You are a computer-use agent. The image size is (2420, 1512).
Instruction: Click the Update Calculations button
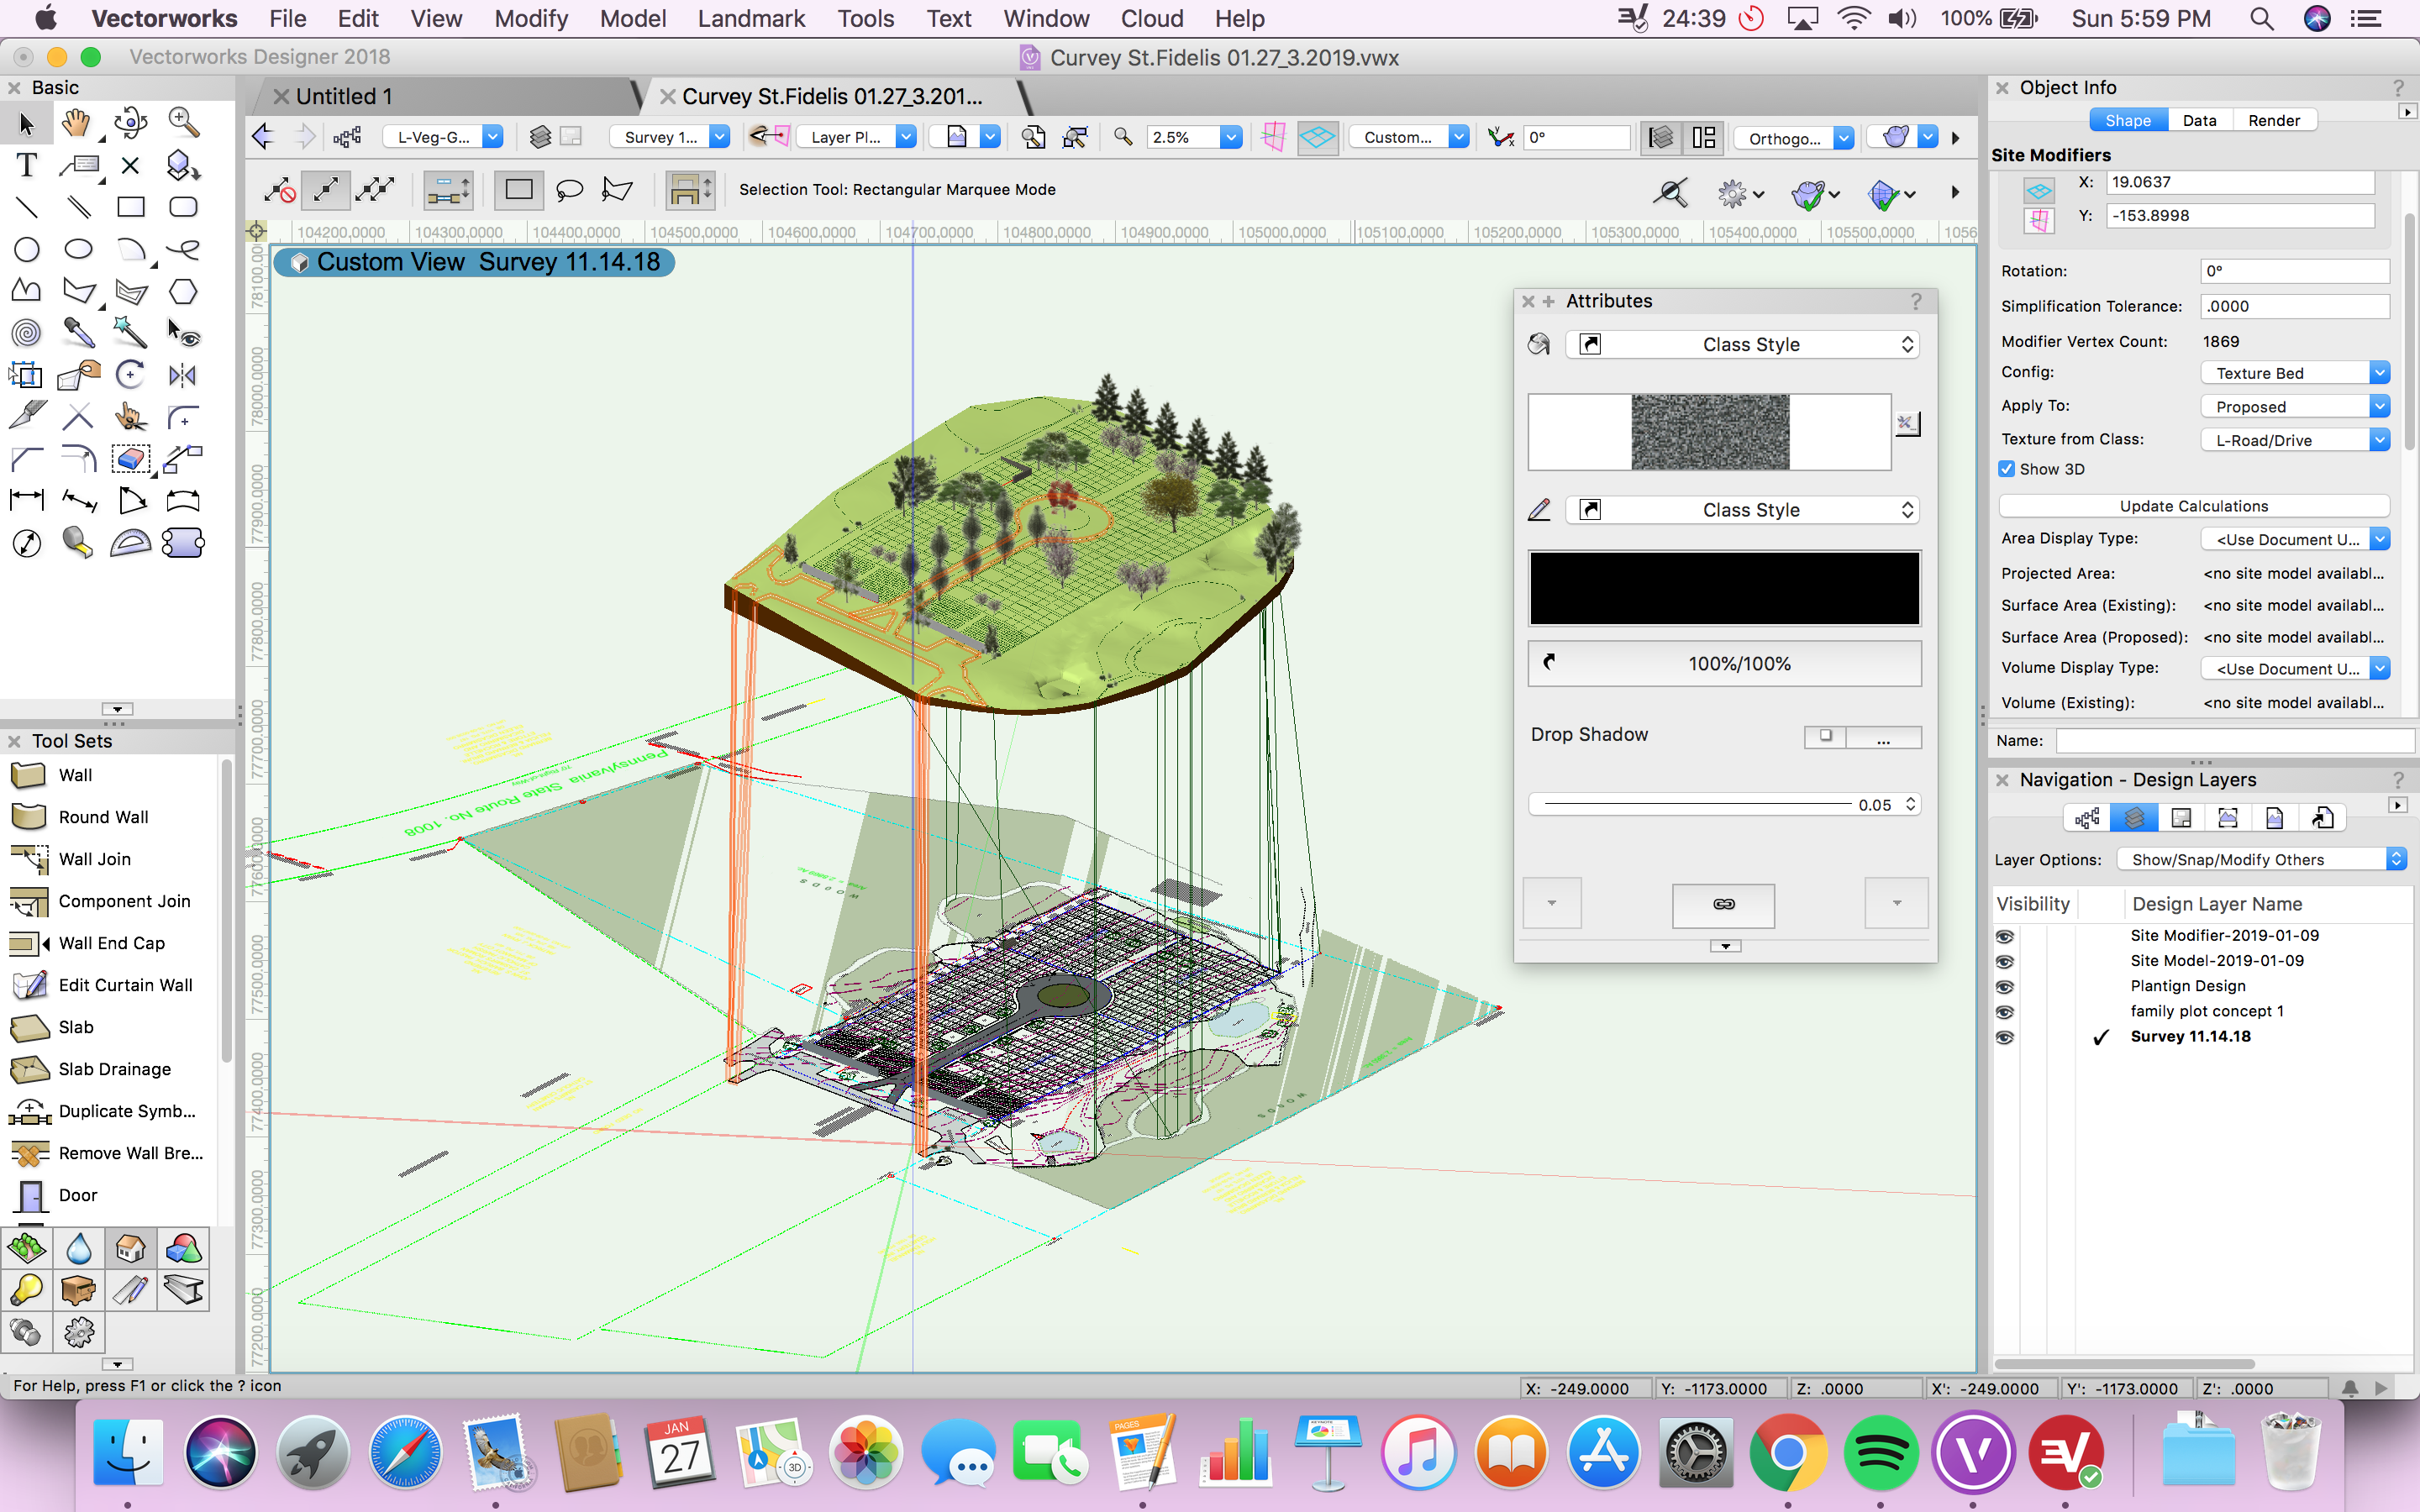2193,506
